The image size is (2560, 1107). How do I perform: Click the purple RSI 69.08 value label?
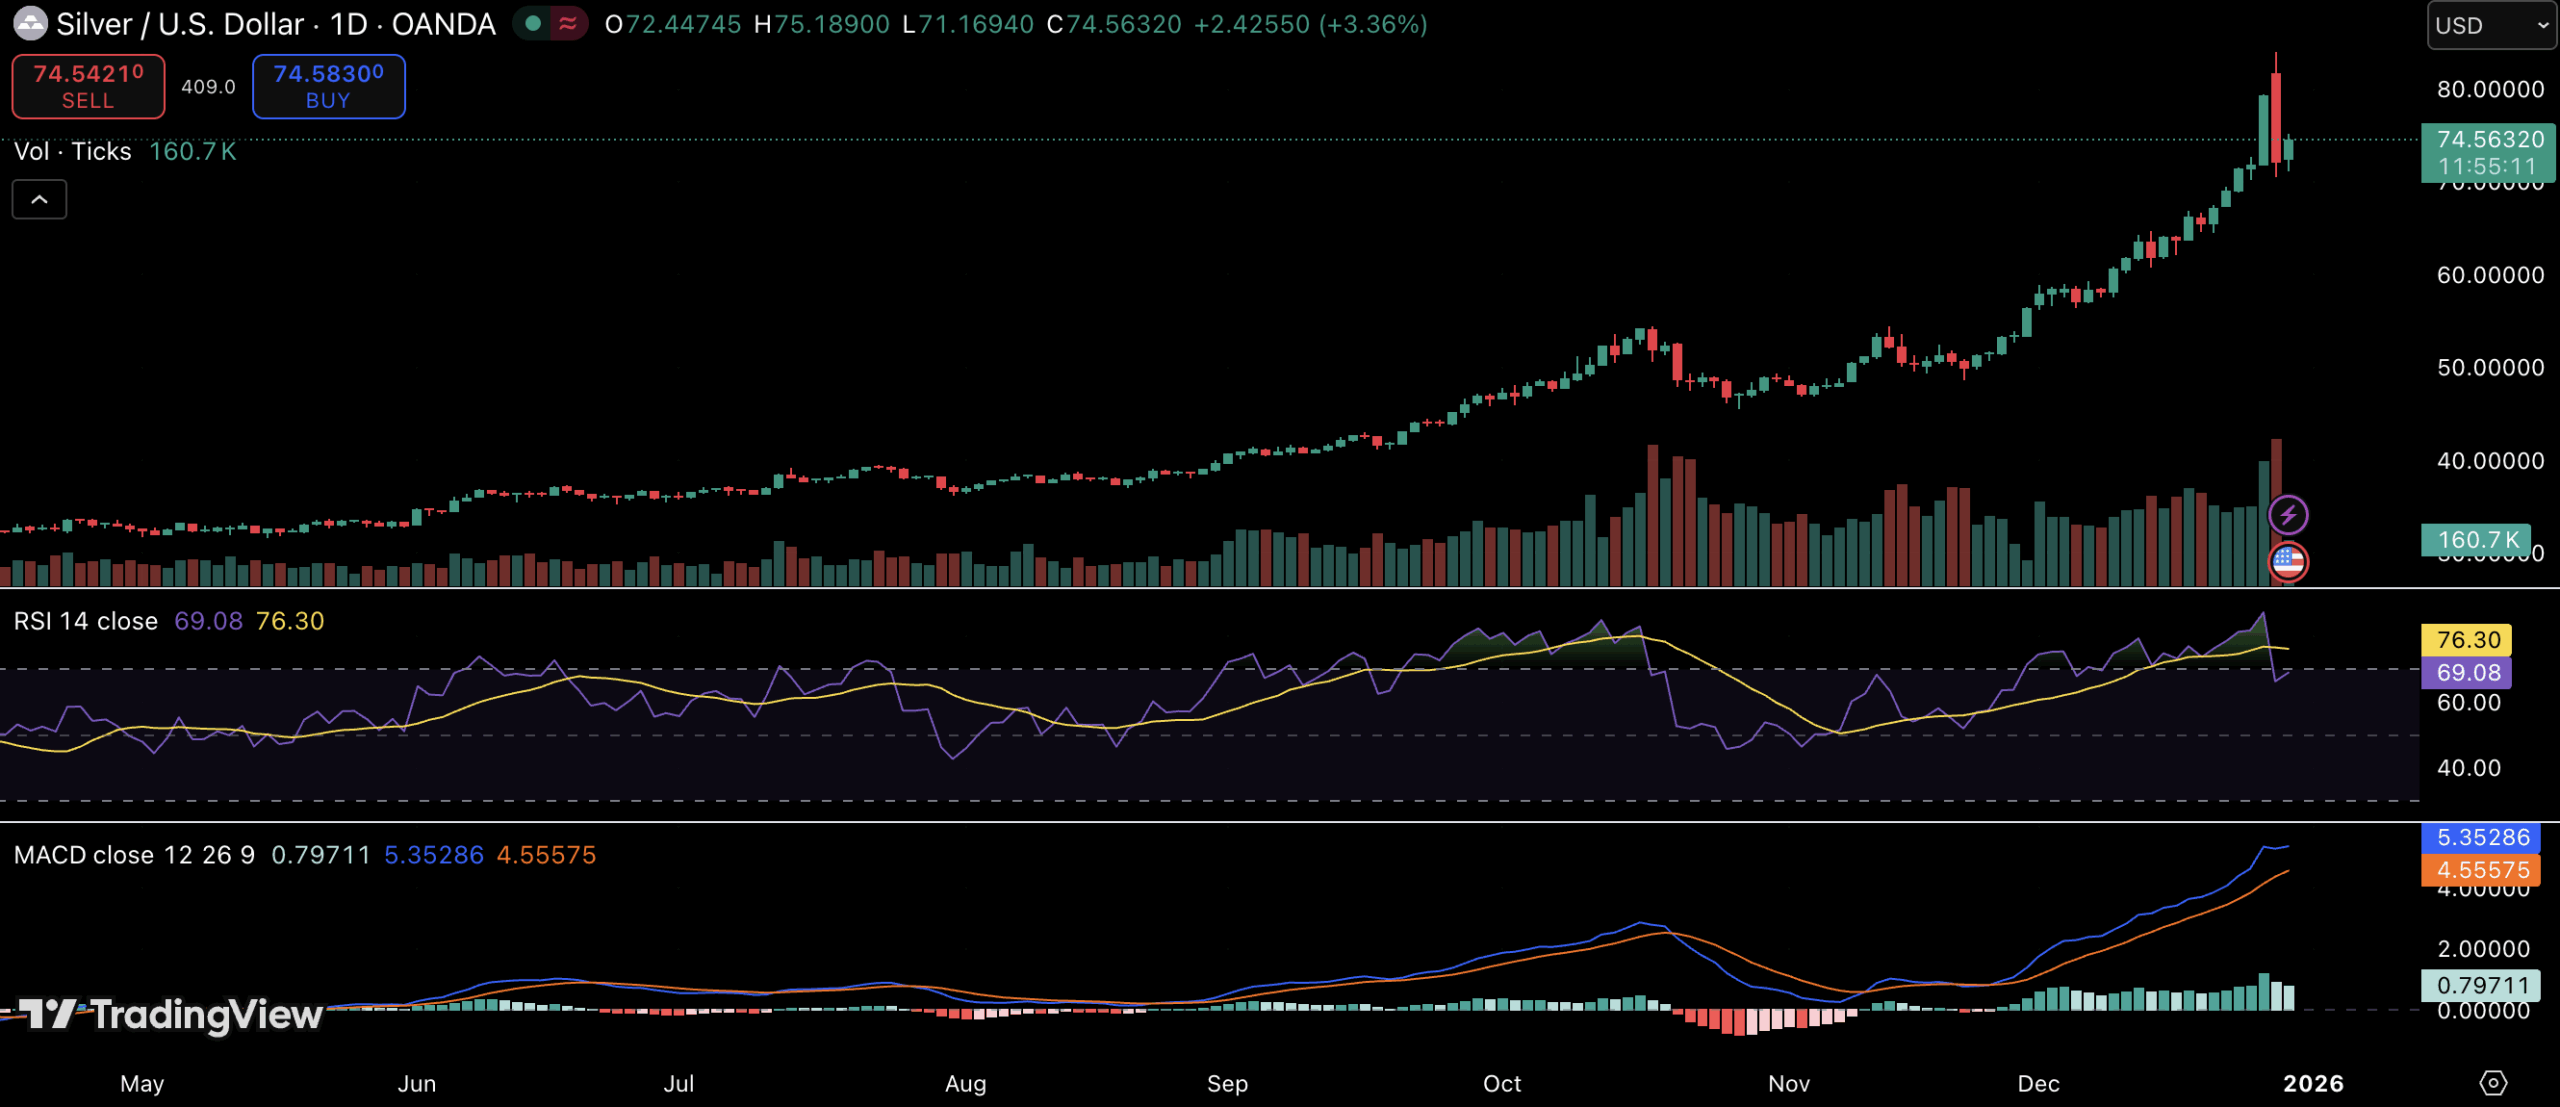(2467, 672)
